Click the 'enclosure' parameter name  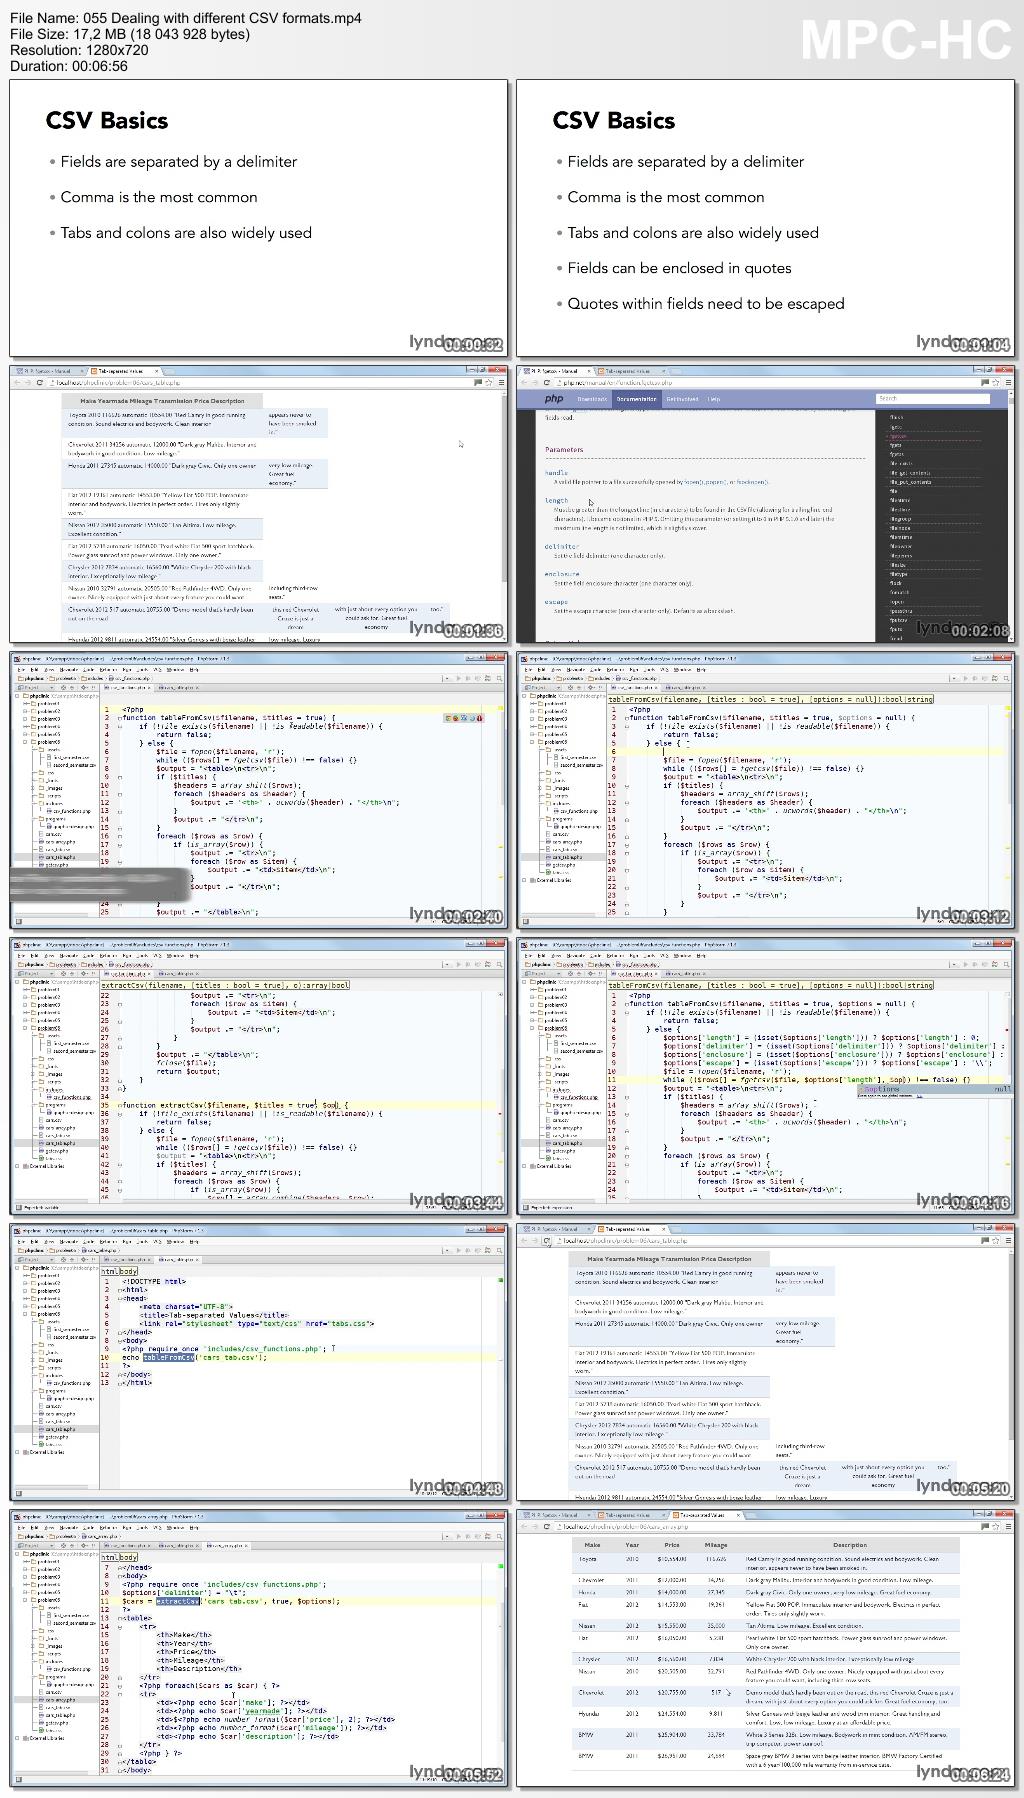pos(562,574)
